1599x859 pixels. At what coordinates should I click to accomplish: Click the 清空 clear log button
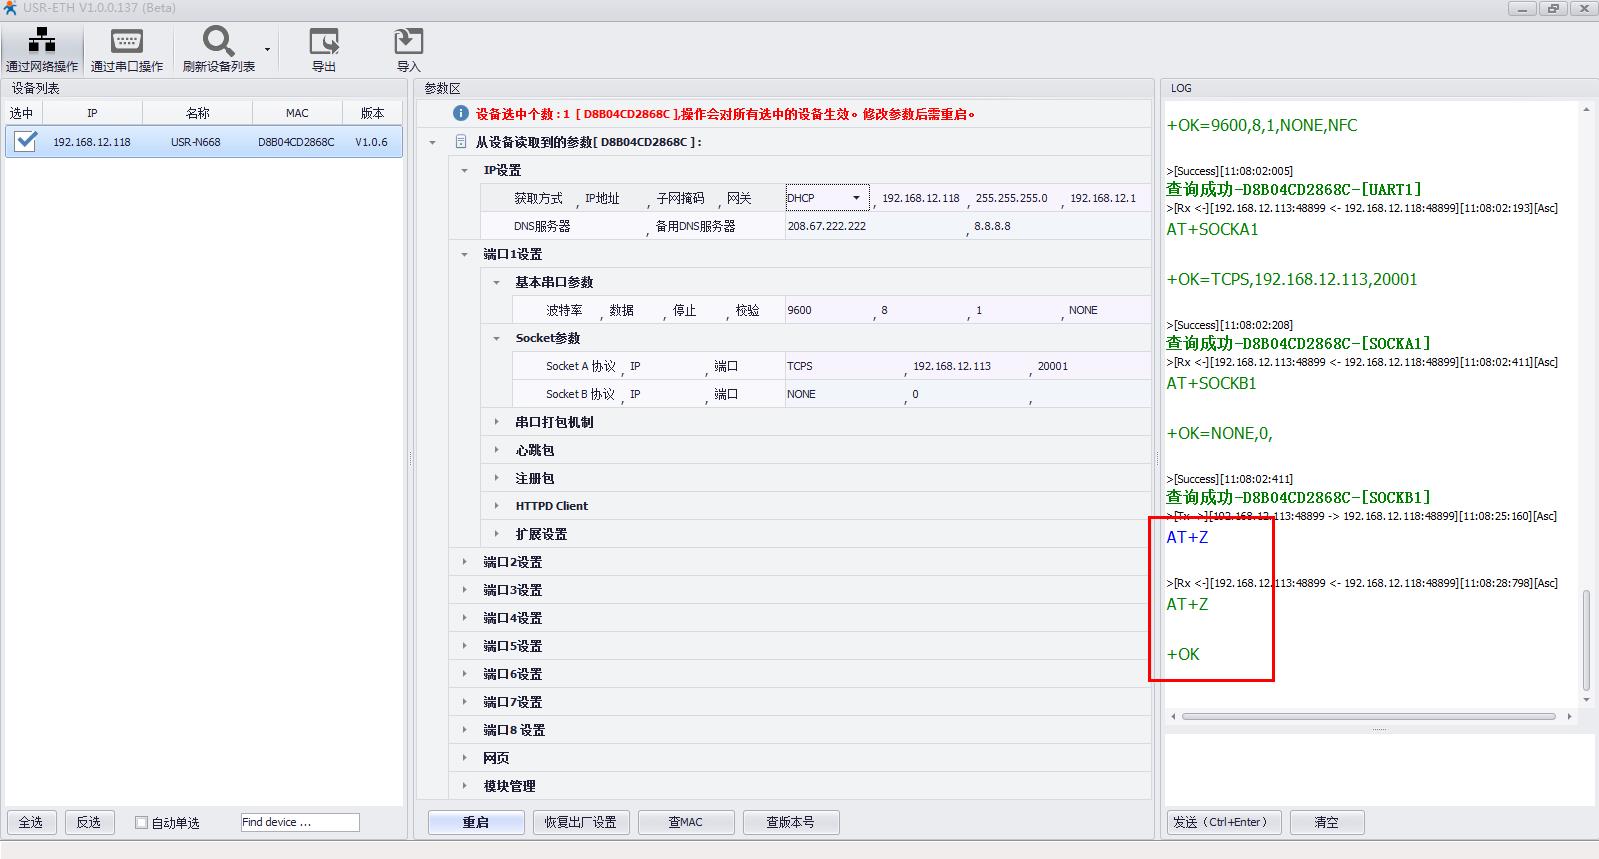[x=1326, y=822]
